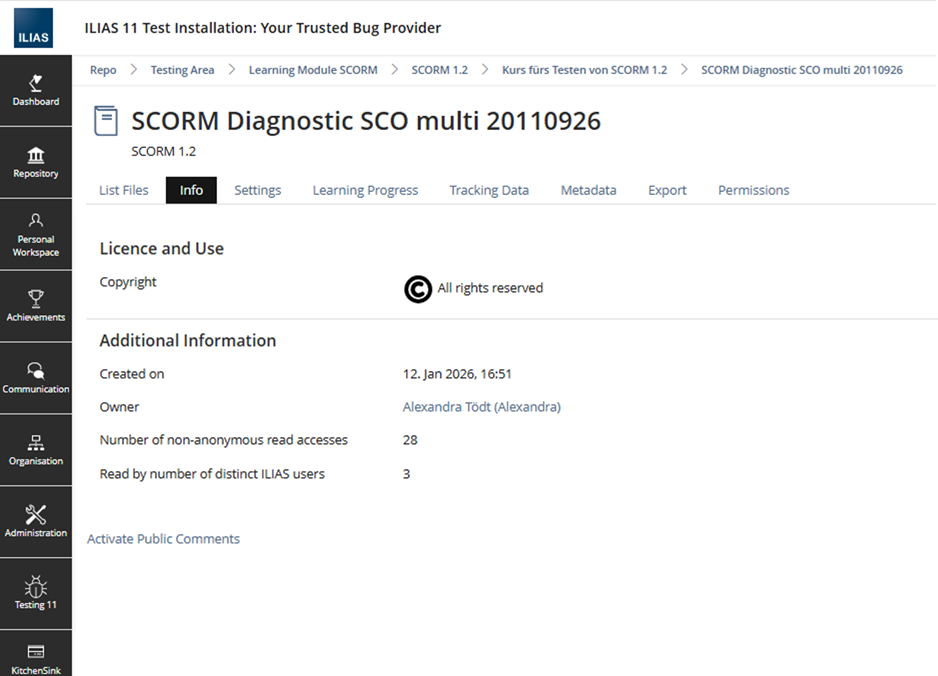
Task: Click Activate Public Comments link
Action: [x=163, y=539]
